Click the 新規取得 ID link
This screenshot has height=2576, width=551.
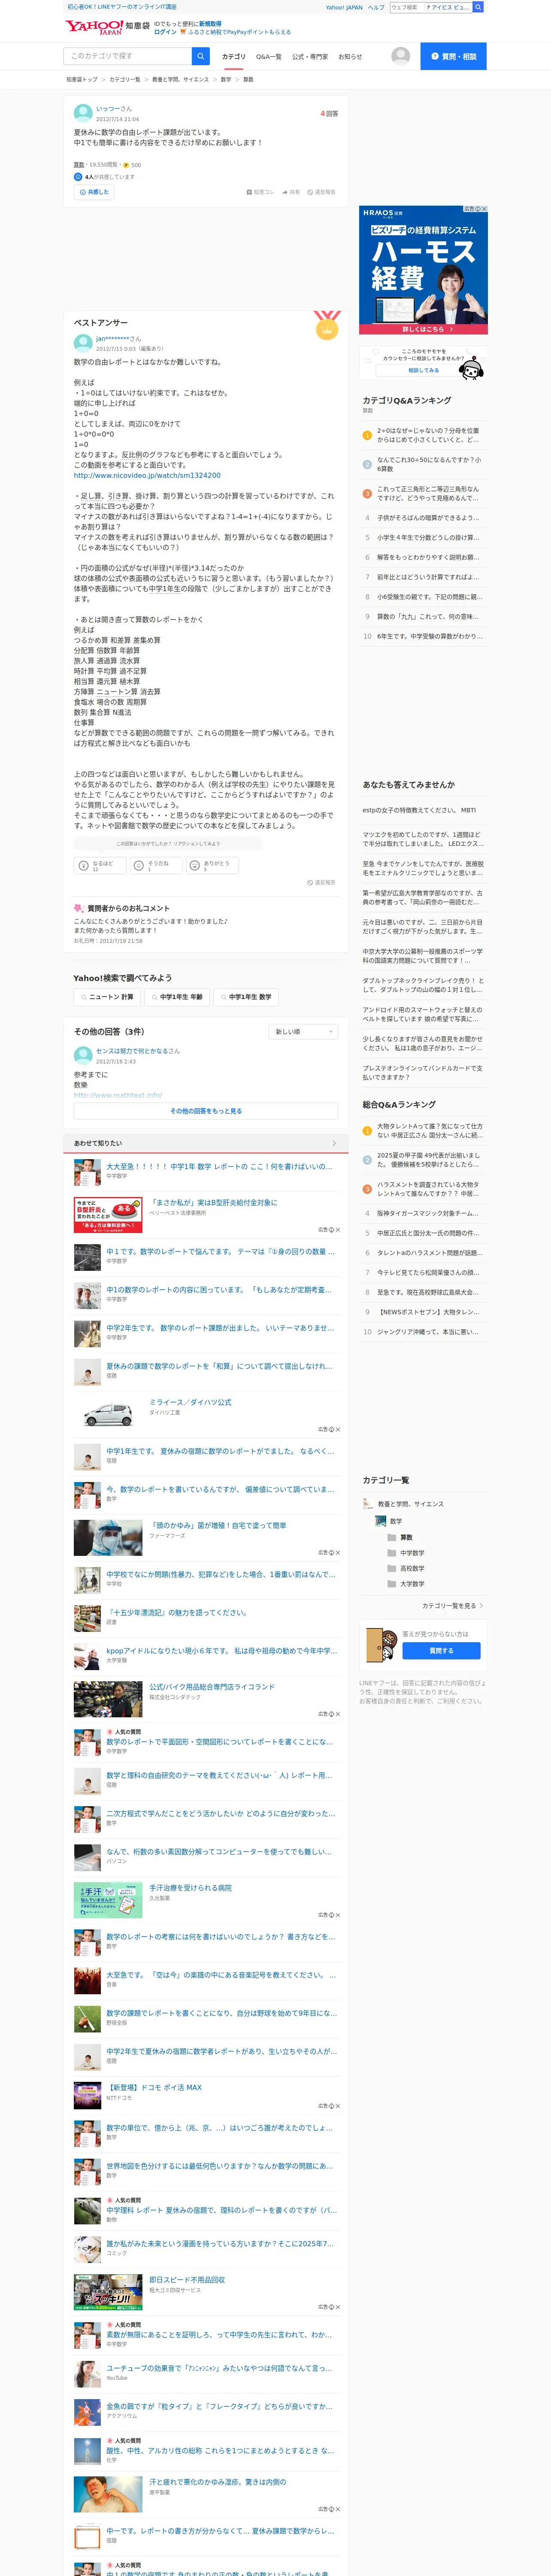(x=210, y=23)
